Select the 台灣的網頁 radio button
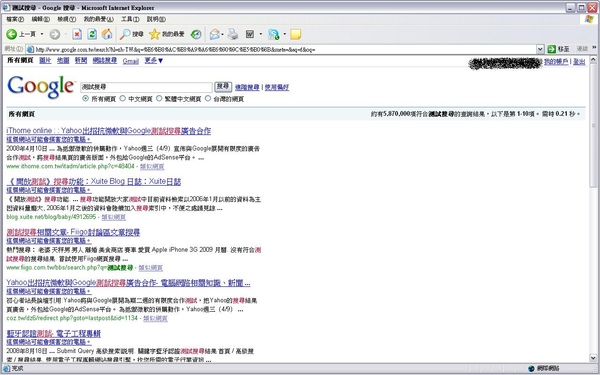This screenshot has height=375, width=600. tap(208, 99)
